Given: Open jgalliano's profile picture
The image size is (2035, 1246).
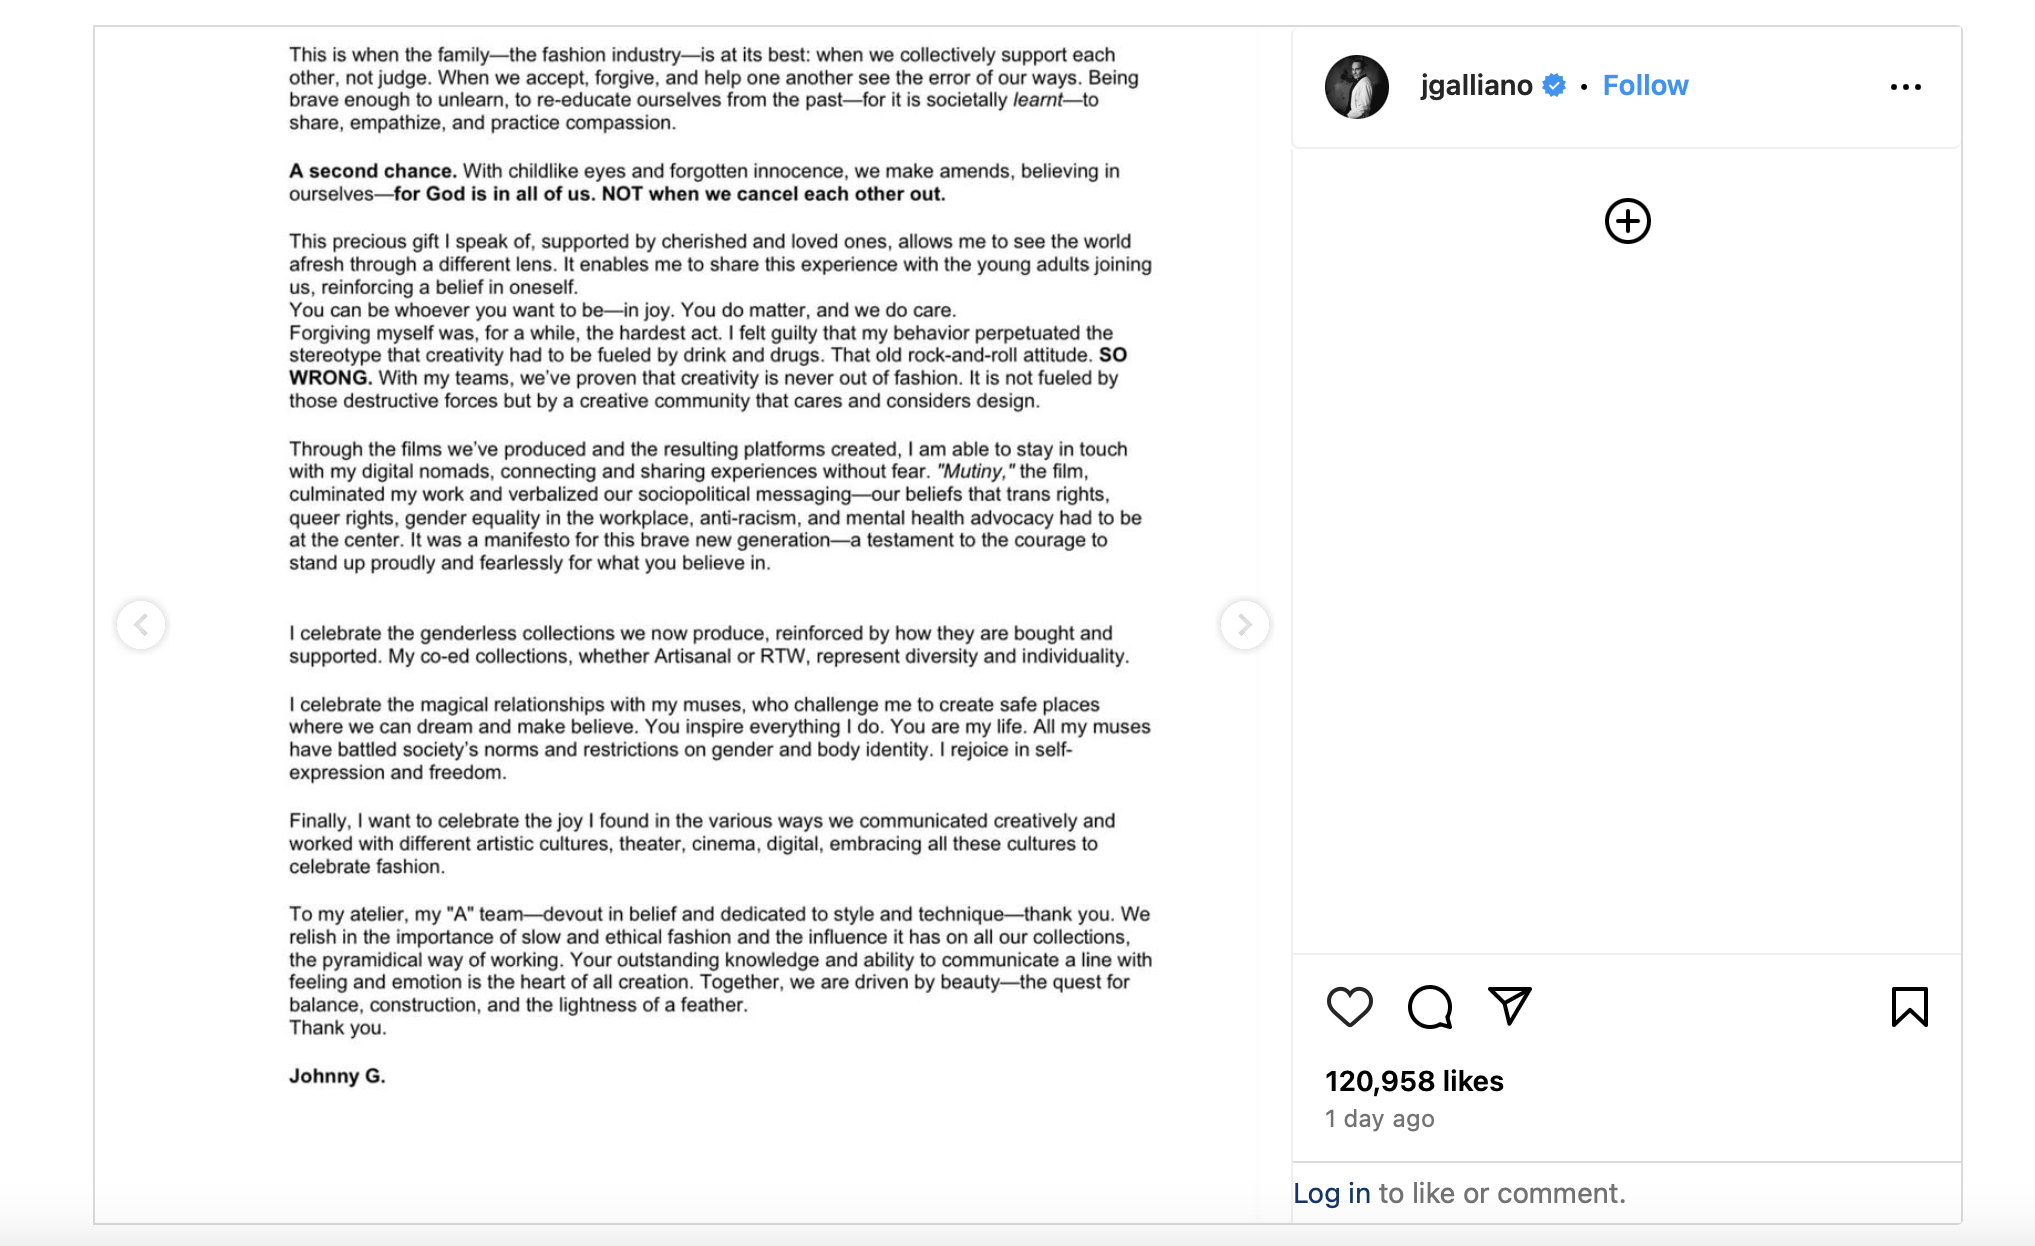Looking at the screenshot, I should [x=1356, y=87].
